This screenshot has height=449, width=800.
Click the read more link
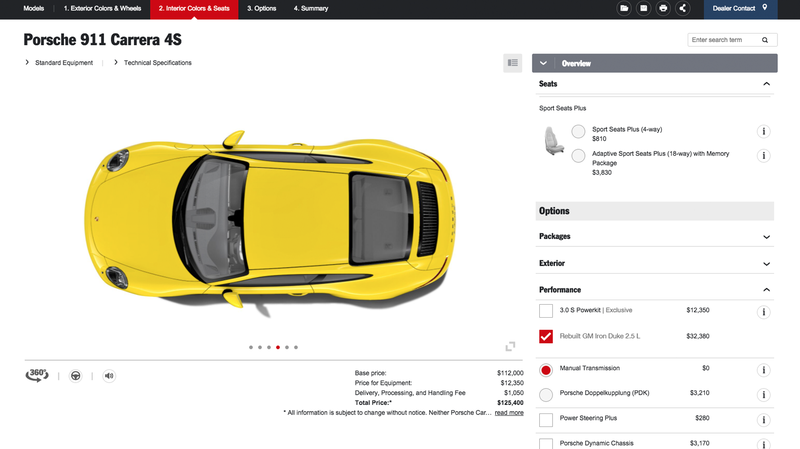509,413
